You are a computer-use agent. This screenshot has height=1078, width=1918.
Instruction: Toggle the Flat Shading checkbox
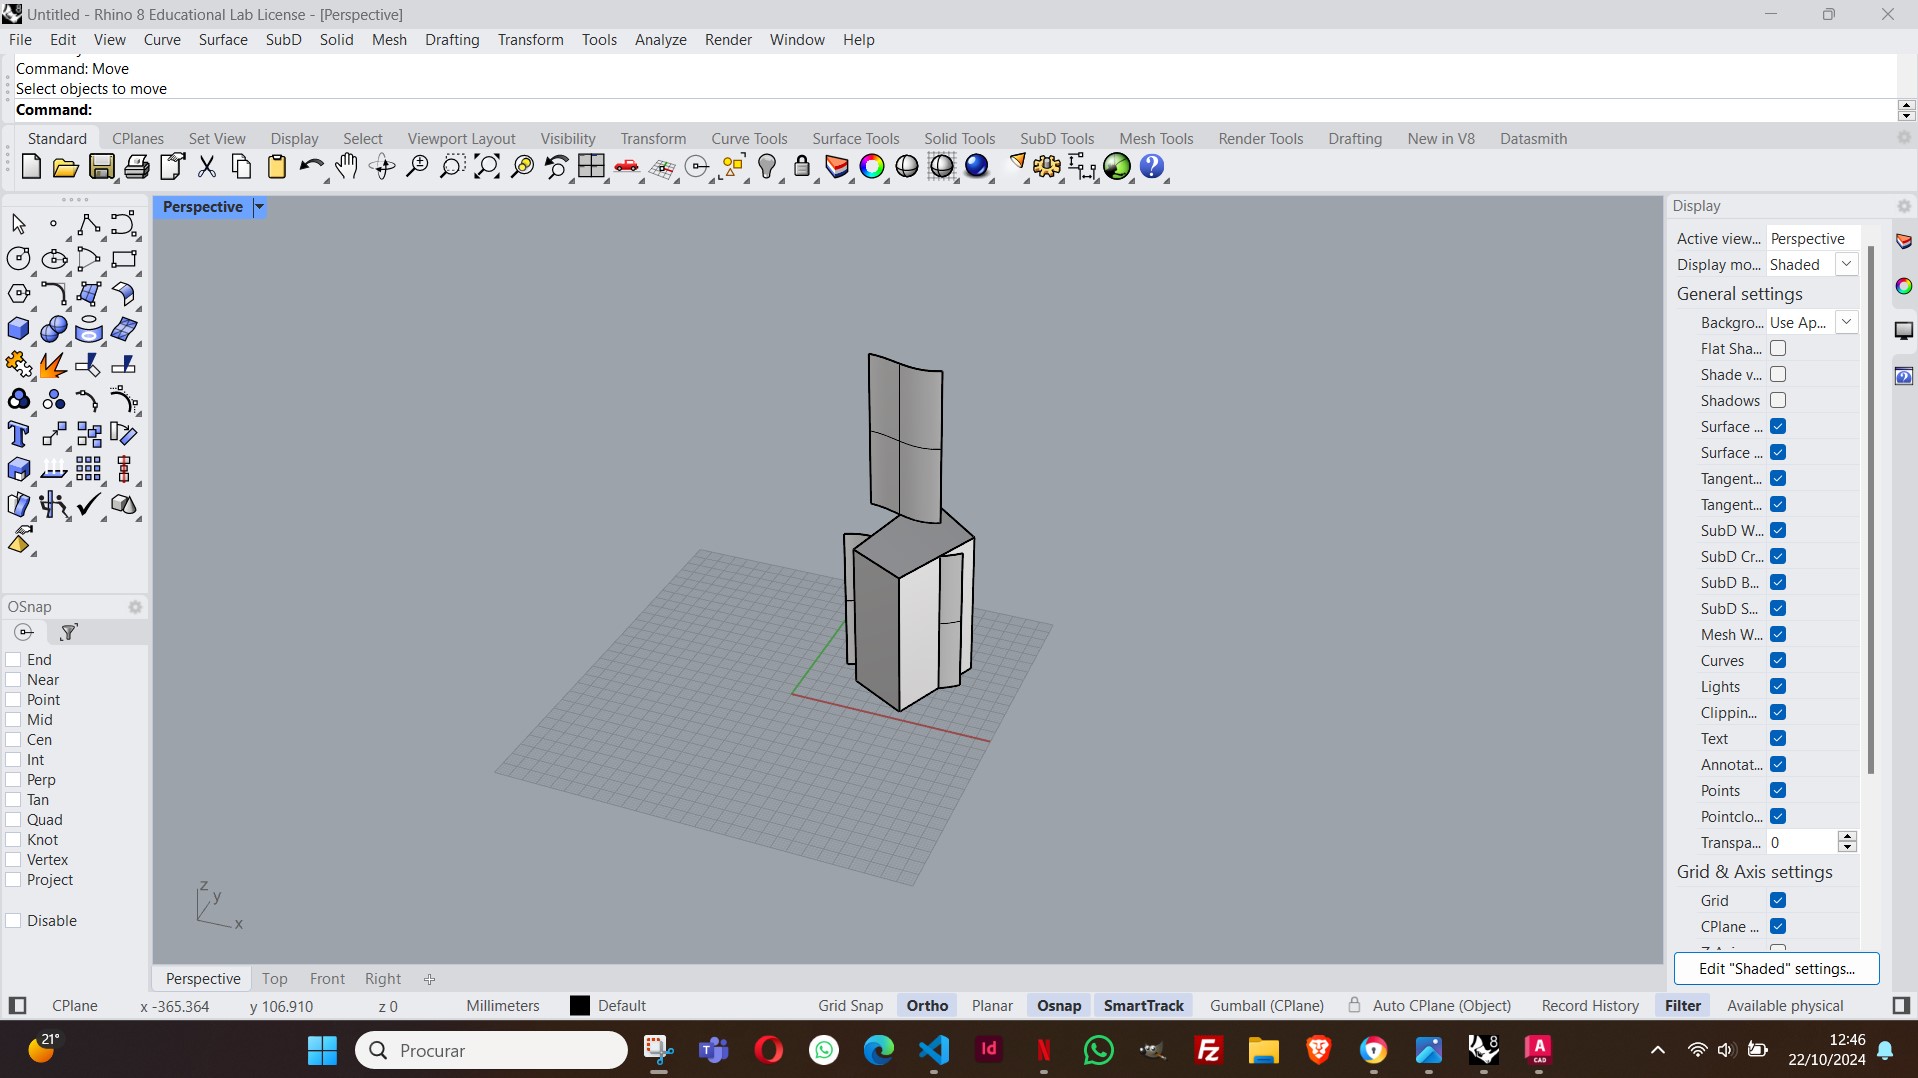point(1778,348)
